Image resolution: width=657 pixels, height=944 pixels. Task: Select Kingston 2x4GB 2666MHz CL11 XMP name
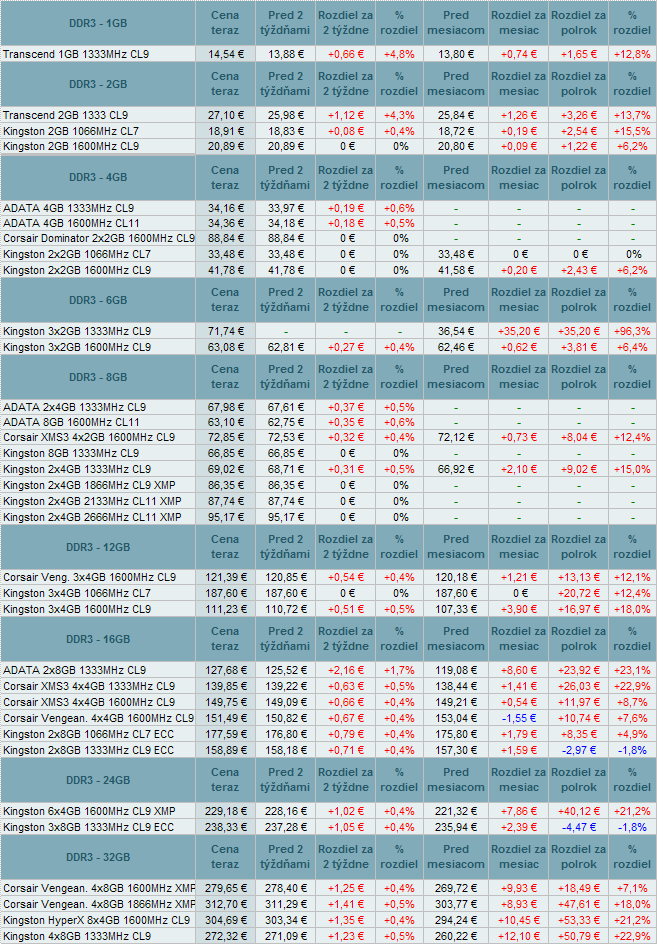pos(92,517)
